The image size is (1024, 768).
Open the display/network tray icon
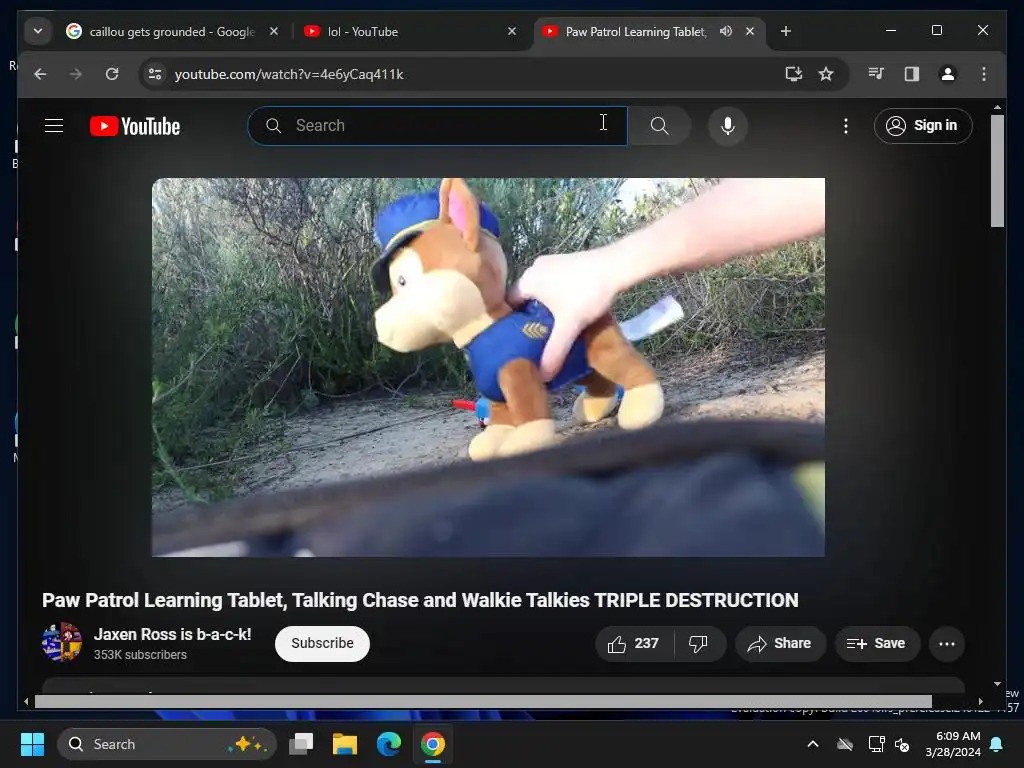(876, 744)
